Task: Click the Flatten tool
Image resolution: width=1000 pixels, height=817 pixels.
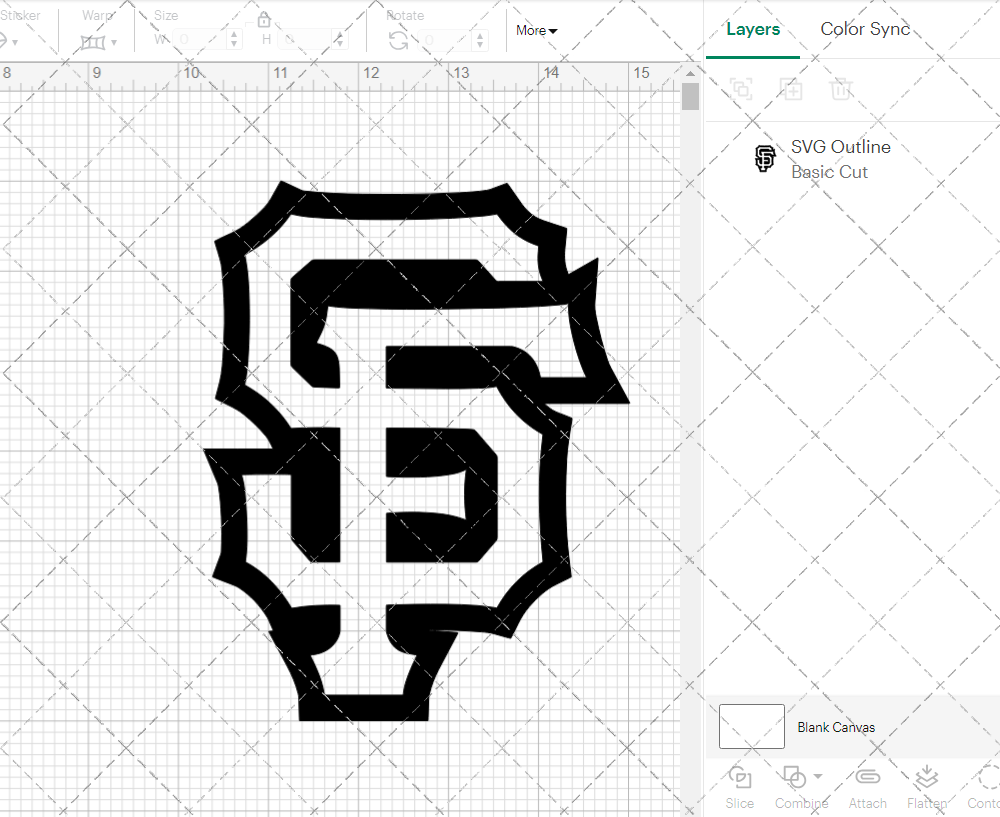Action: (x=927, y=788)
